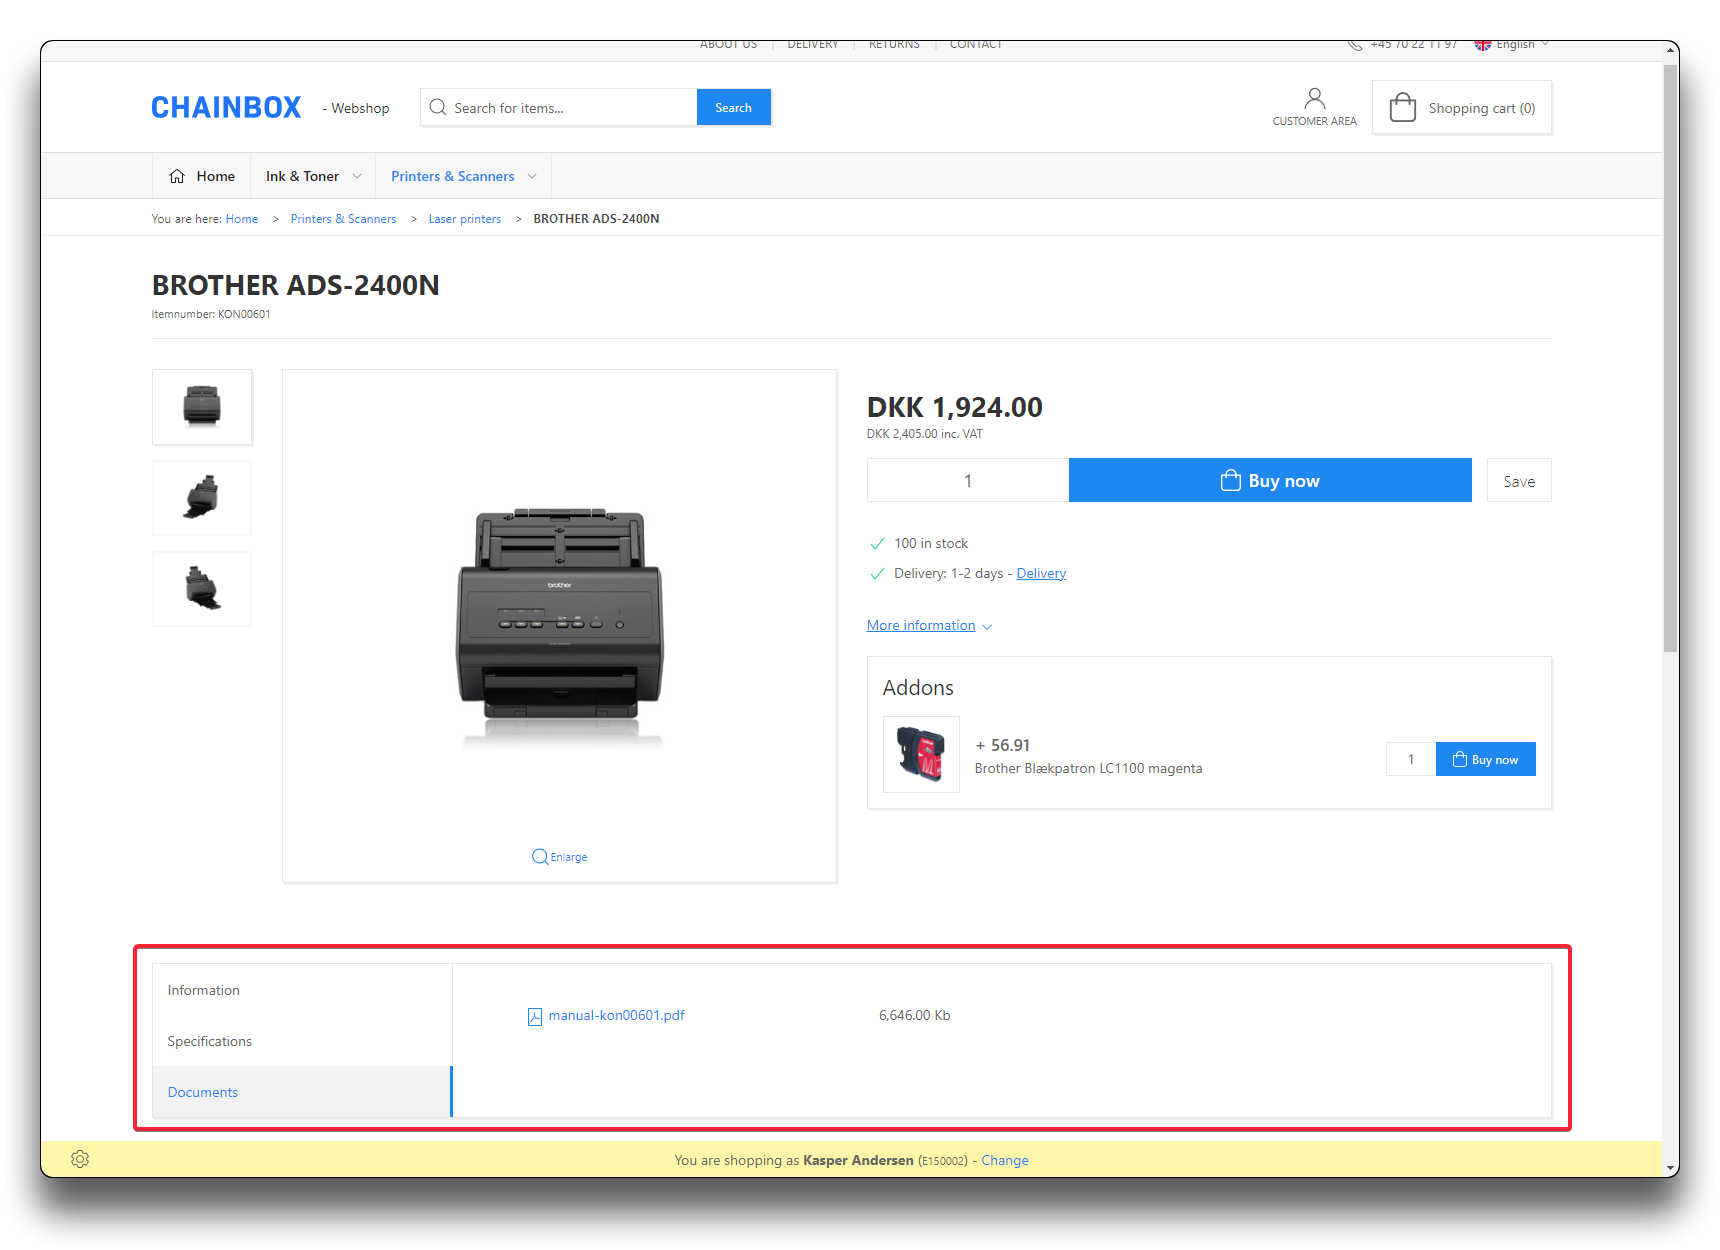The width and height of the screenshot is (1720, 1250).
Task: Click the Home house icon in navigation
Action: pos(177,176)
